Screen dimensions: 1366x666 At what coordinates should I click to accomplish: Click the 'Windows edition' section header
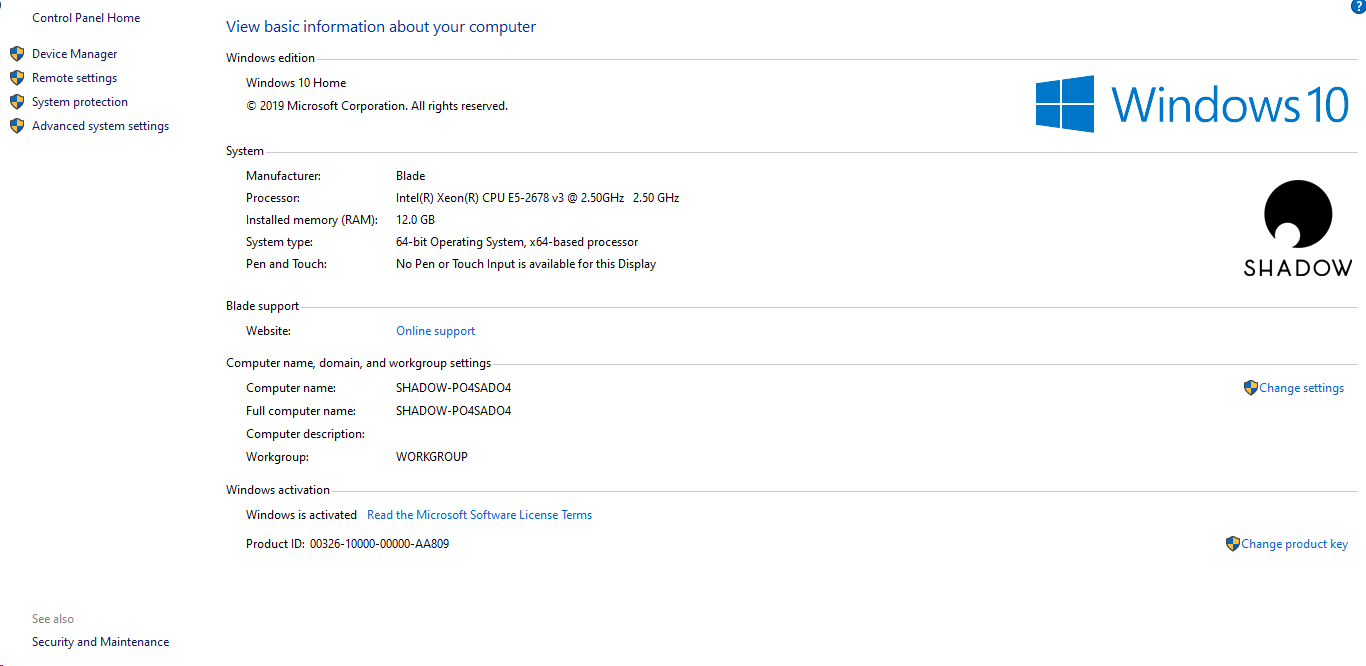[x=270, y=58]
